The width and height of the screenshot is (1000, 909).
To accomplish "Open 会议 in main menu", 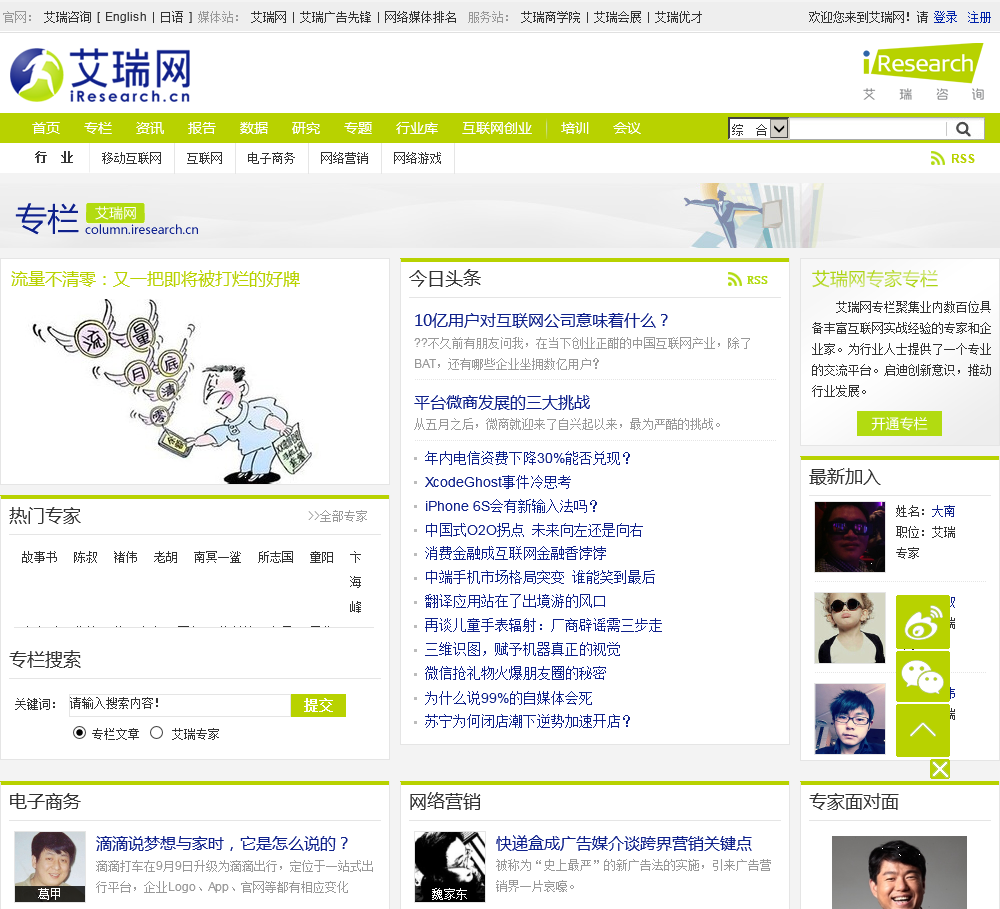I will 627,128.
